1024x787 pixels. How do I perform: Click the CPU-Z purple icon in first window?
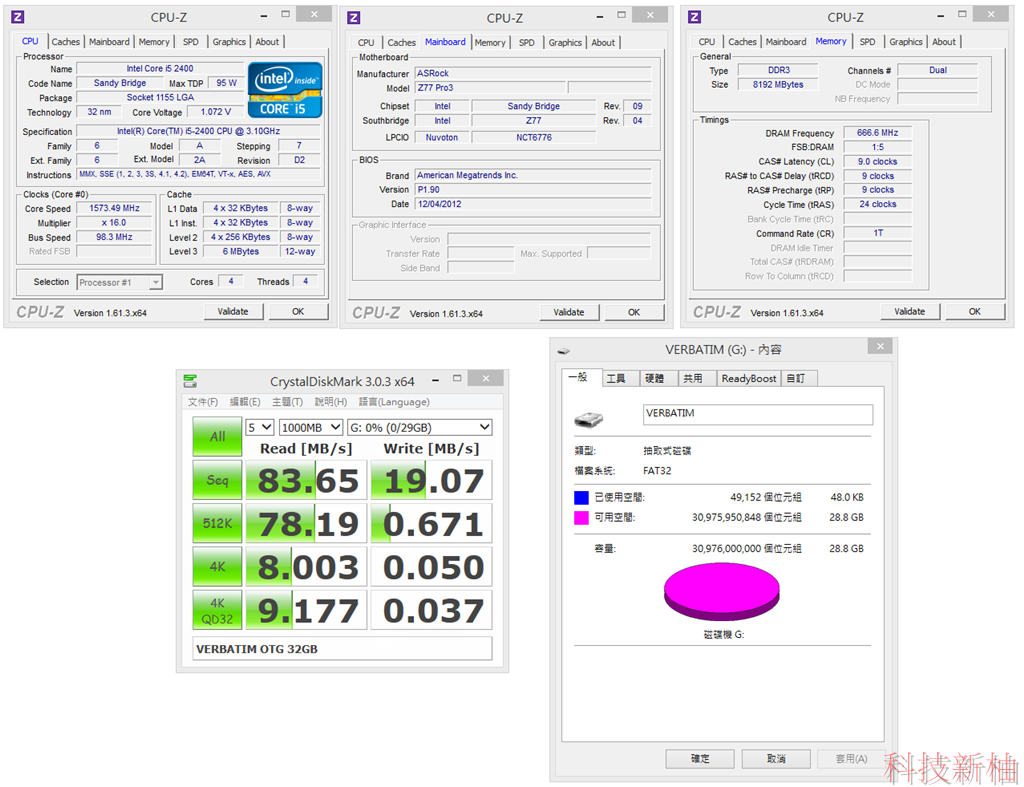click(18, 17)
